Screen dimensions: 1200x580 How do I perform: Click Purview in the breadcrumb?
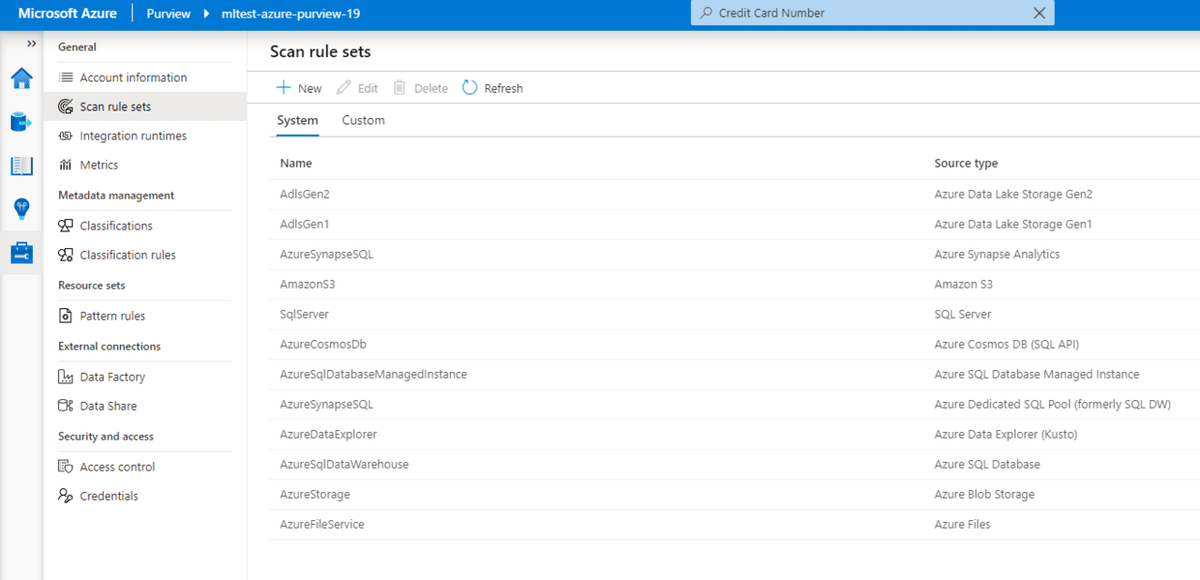coord(169,14)
